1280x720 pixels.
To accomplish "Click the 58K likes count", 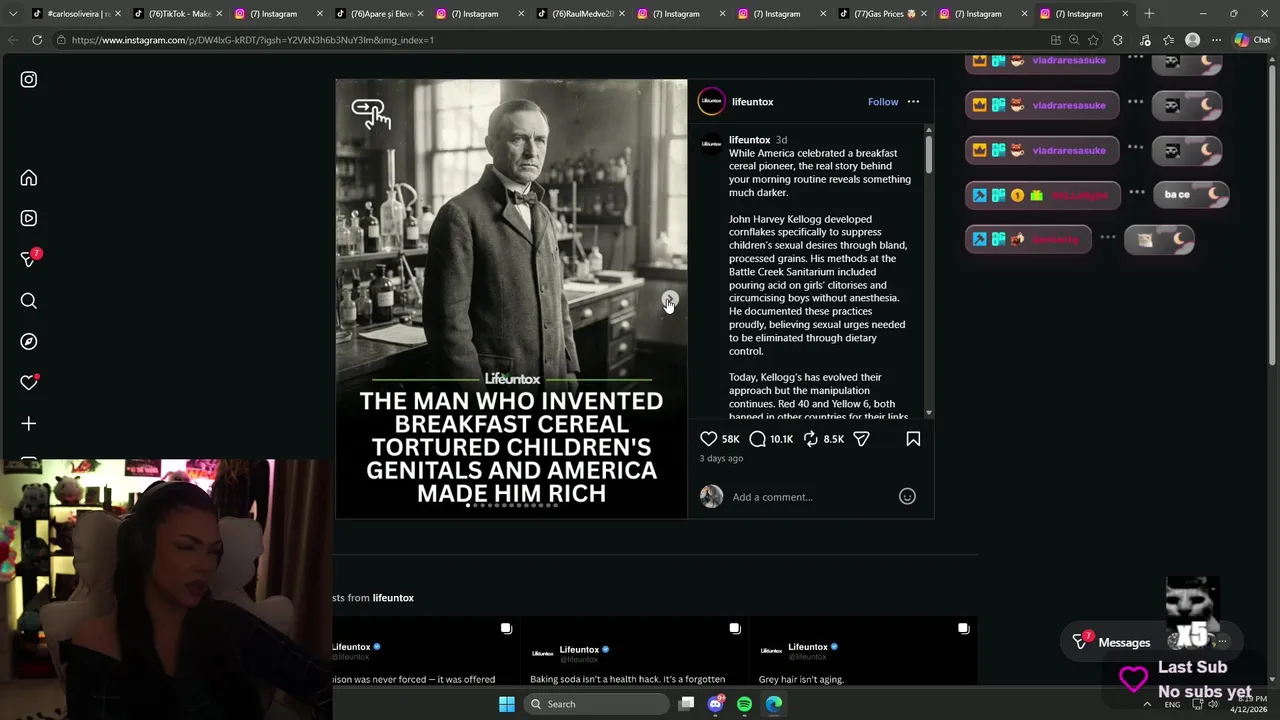I will tap(731, 439).
